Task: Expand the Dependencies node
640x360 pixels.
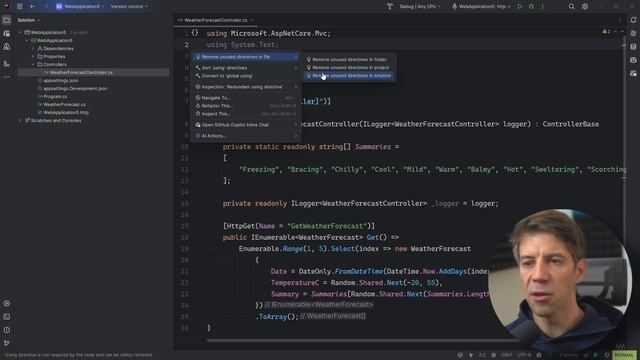Action: coord(33,49)
